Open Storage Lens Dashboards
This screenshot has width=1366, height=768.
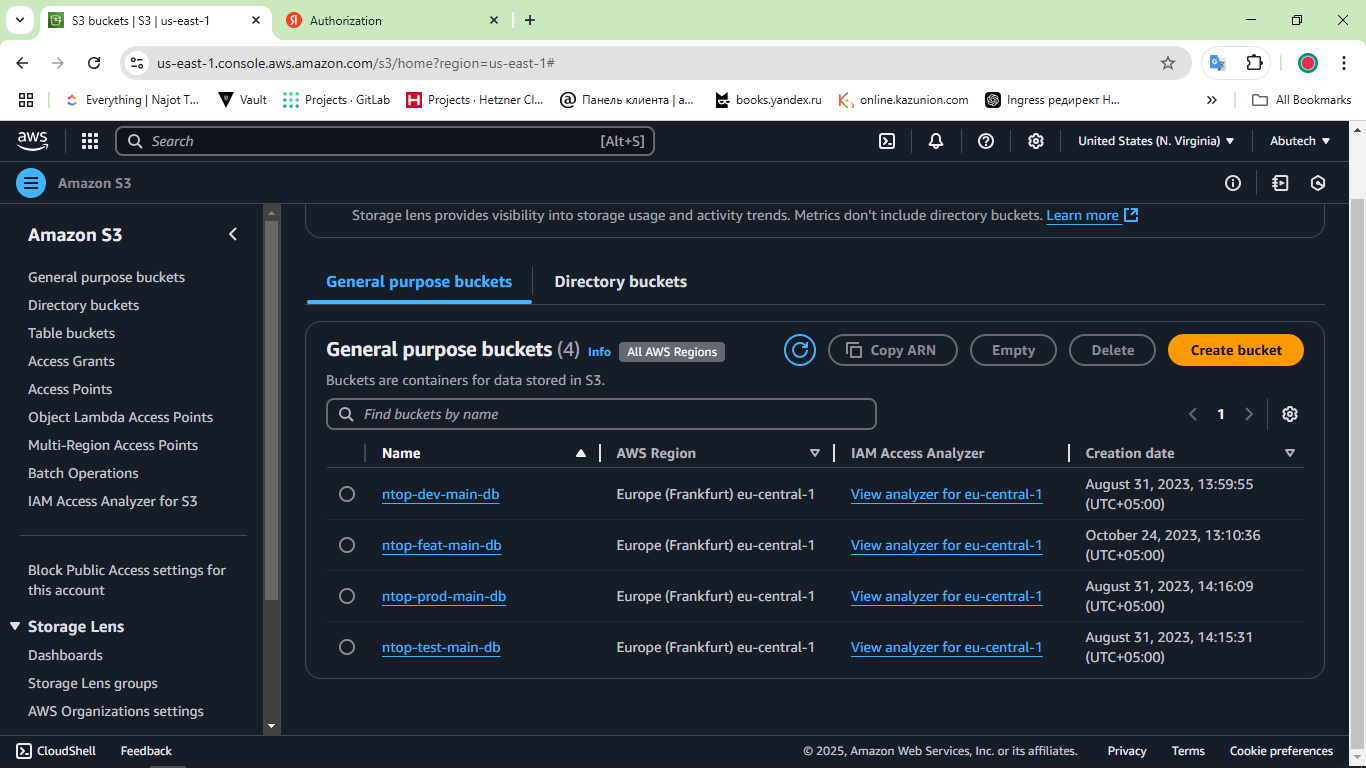point(65,655)
